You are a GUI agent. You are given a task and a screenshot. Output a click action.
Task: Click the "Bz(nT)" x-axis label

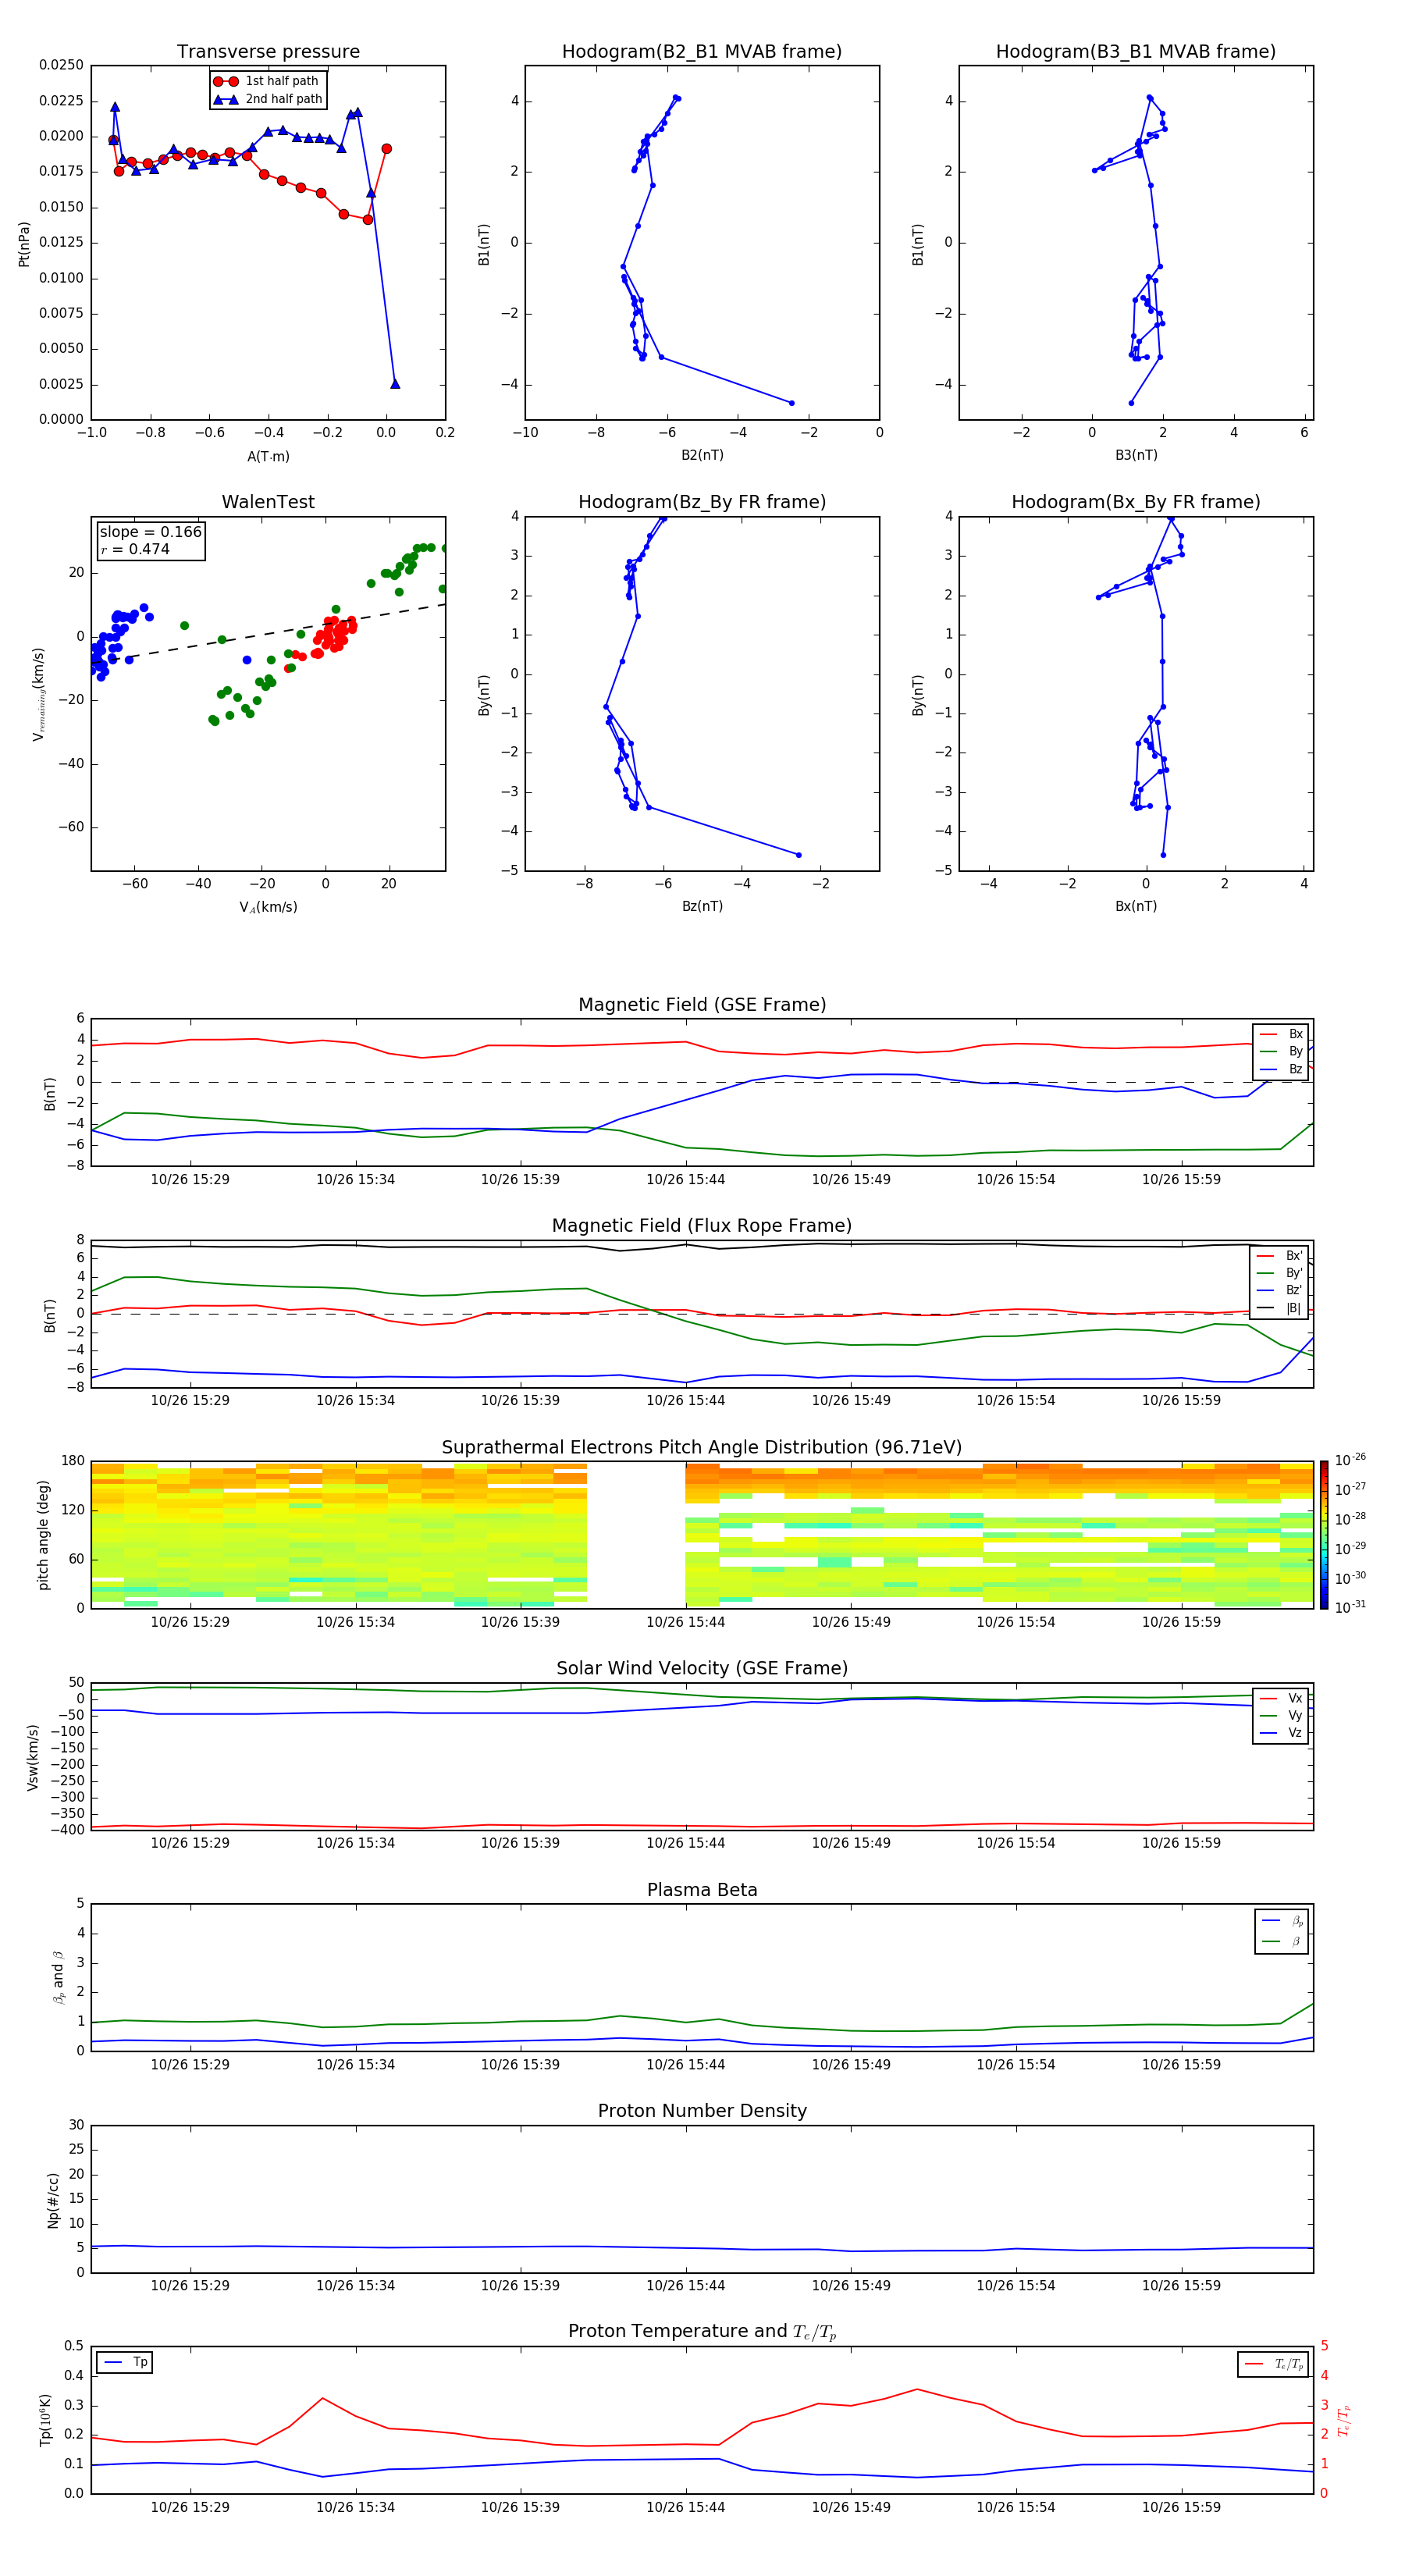[702, 906]
